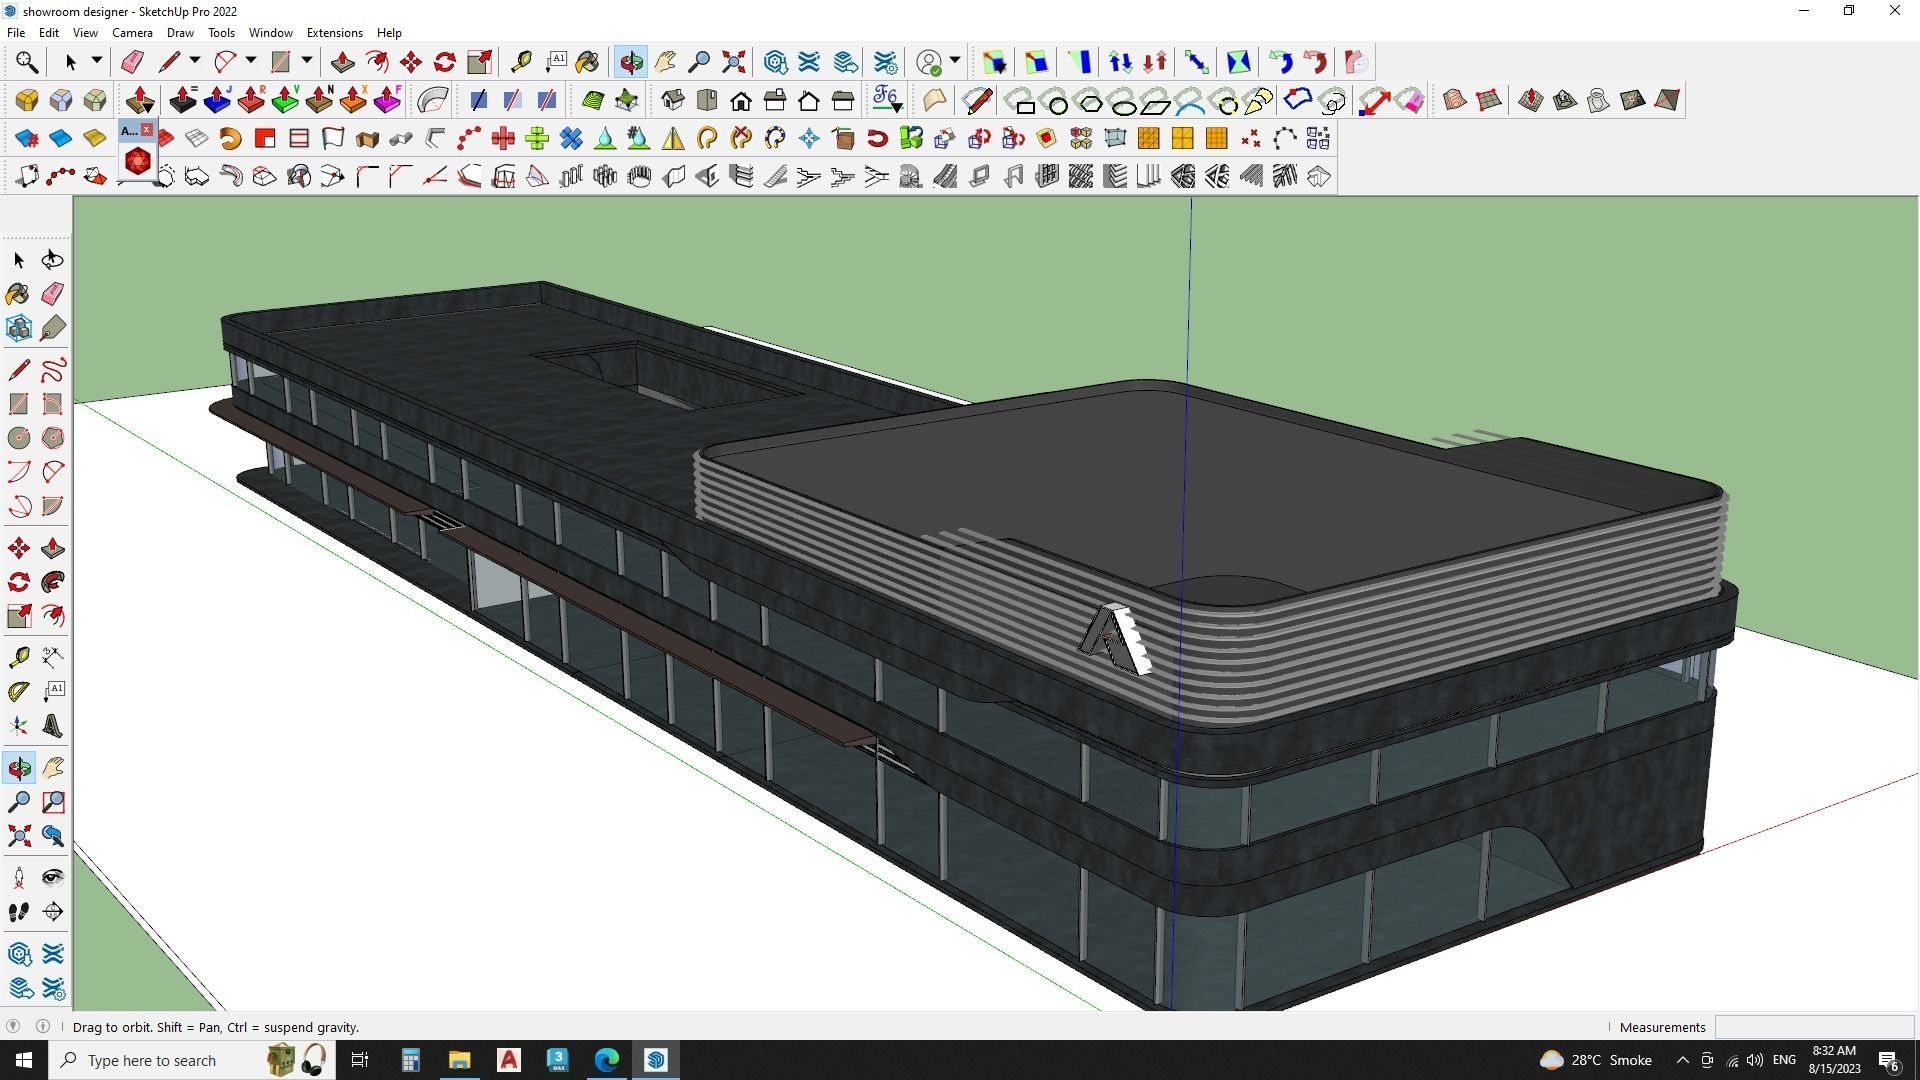Screen dimensions: 1920x1080
Task: Select the Axes tool in left palette
Action: [18, 726]
